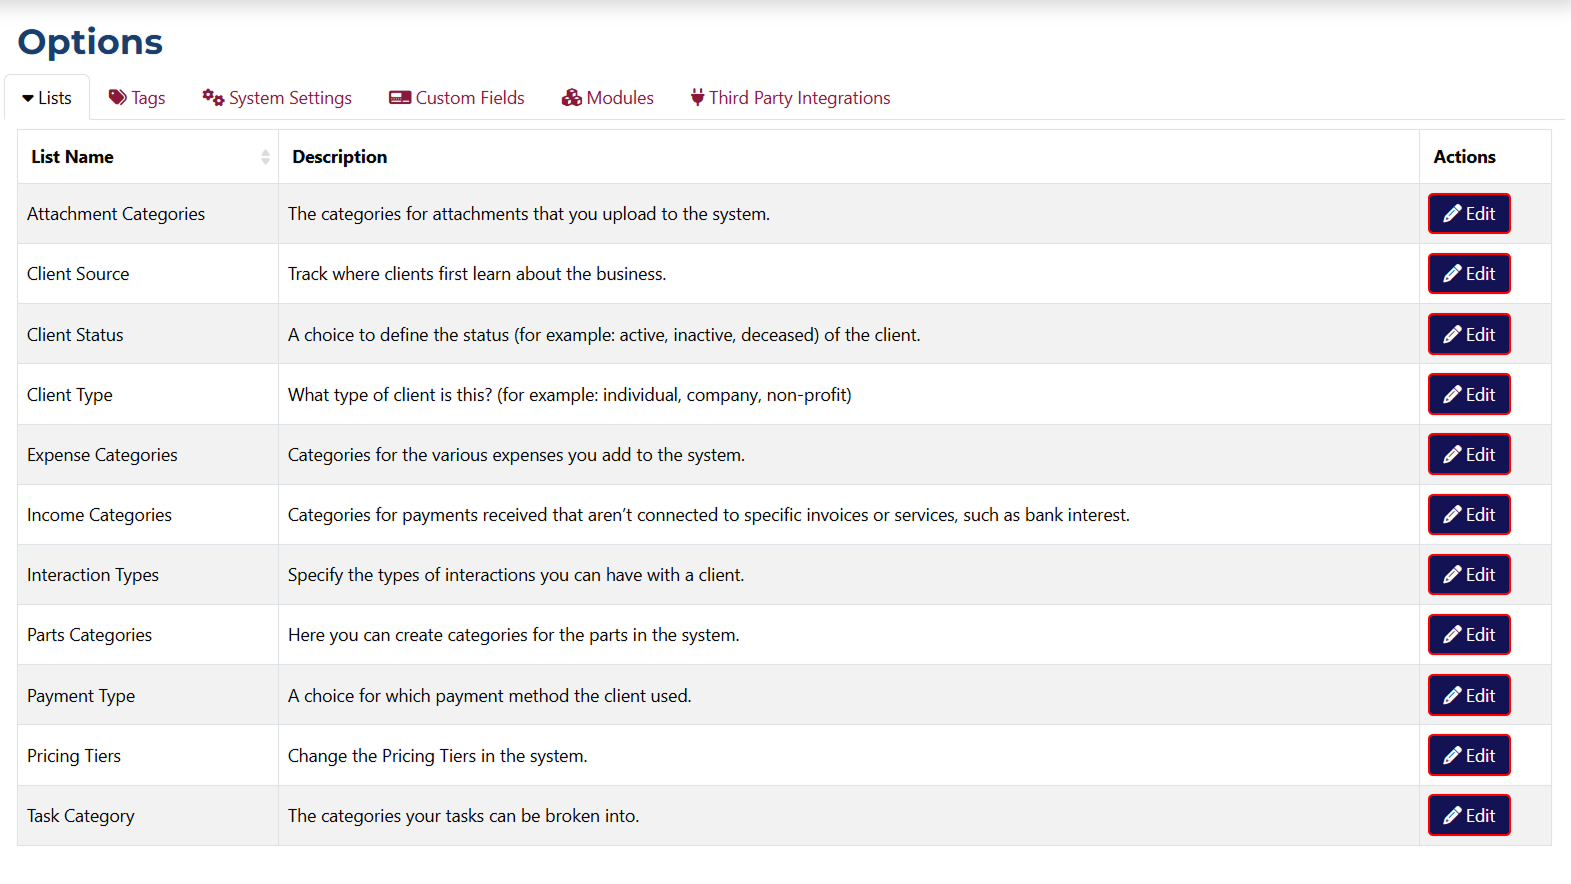Click the tag icon on Tags tab

118,97
